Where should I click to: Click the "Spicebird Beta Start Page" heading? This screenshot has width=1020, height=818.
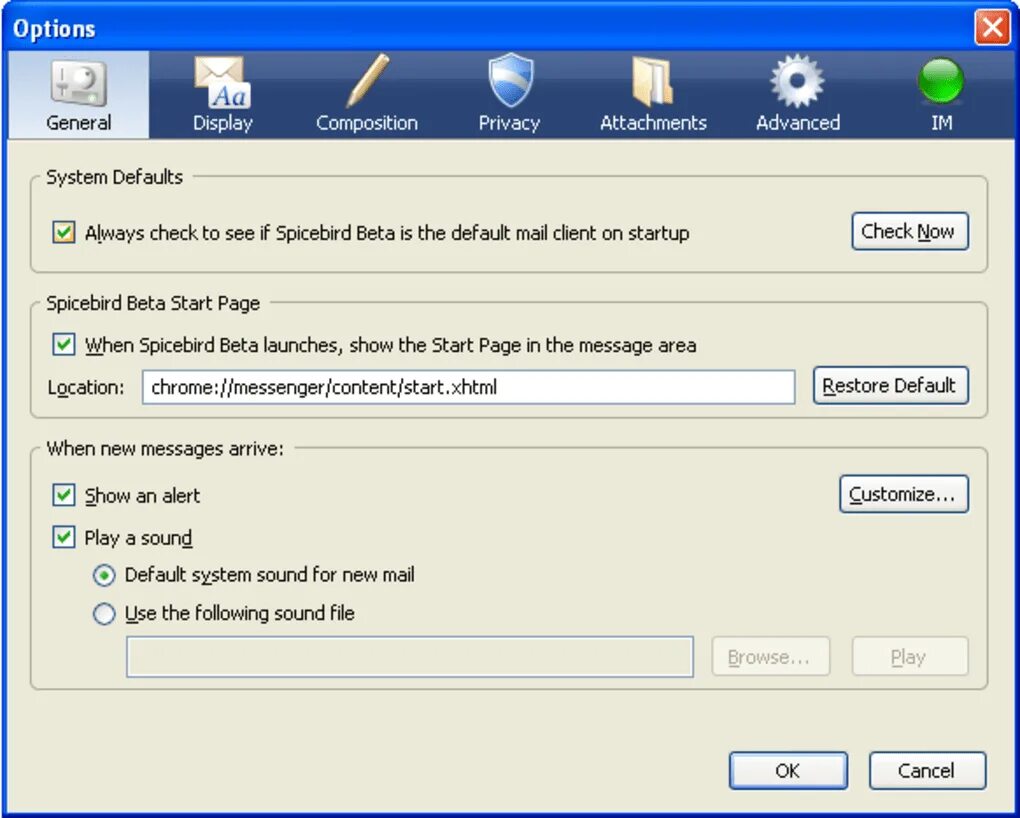(153, 303)
